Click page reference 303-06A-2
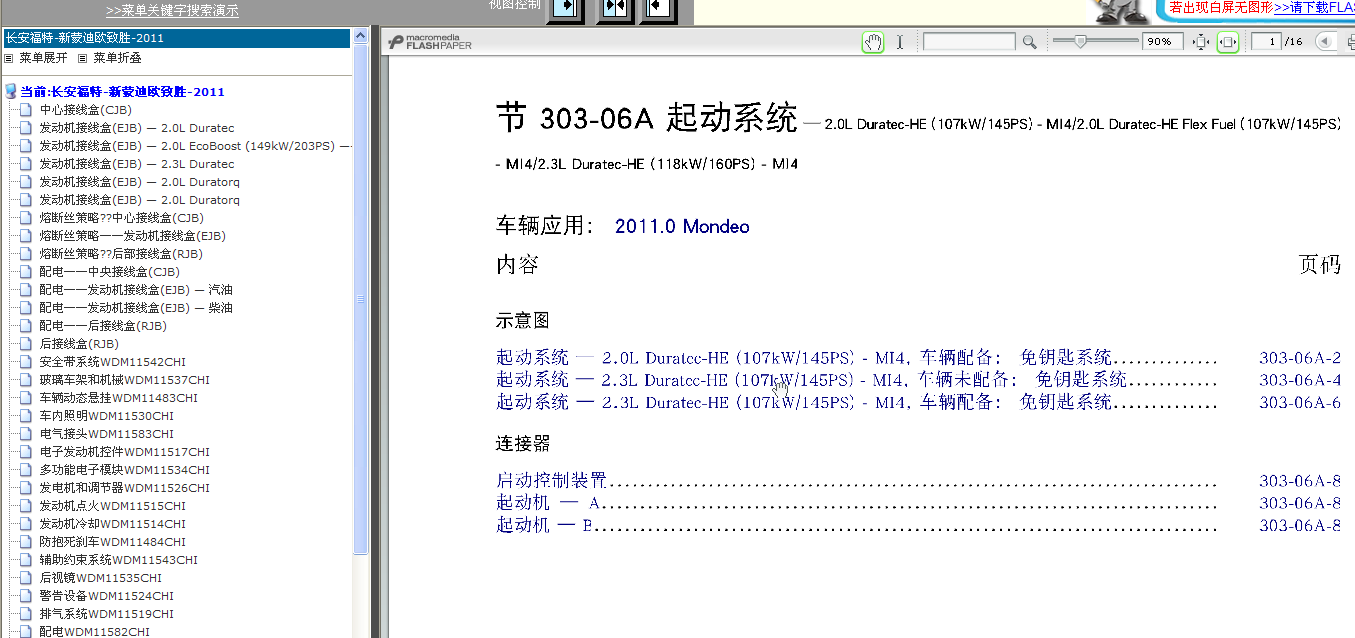Image resolution: width=1355 pixels, height=638 pixels. [x=1300, y=357]
